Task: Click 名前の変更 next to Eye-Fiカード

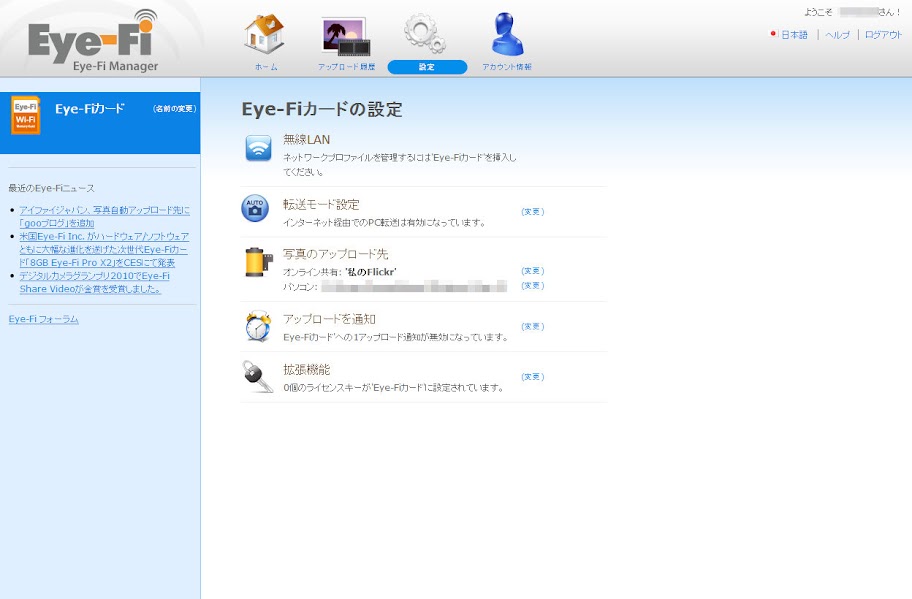Action: [174, 108]
